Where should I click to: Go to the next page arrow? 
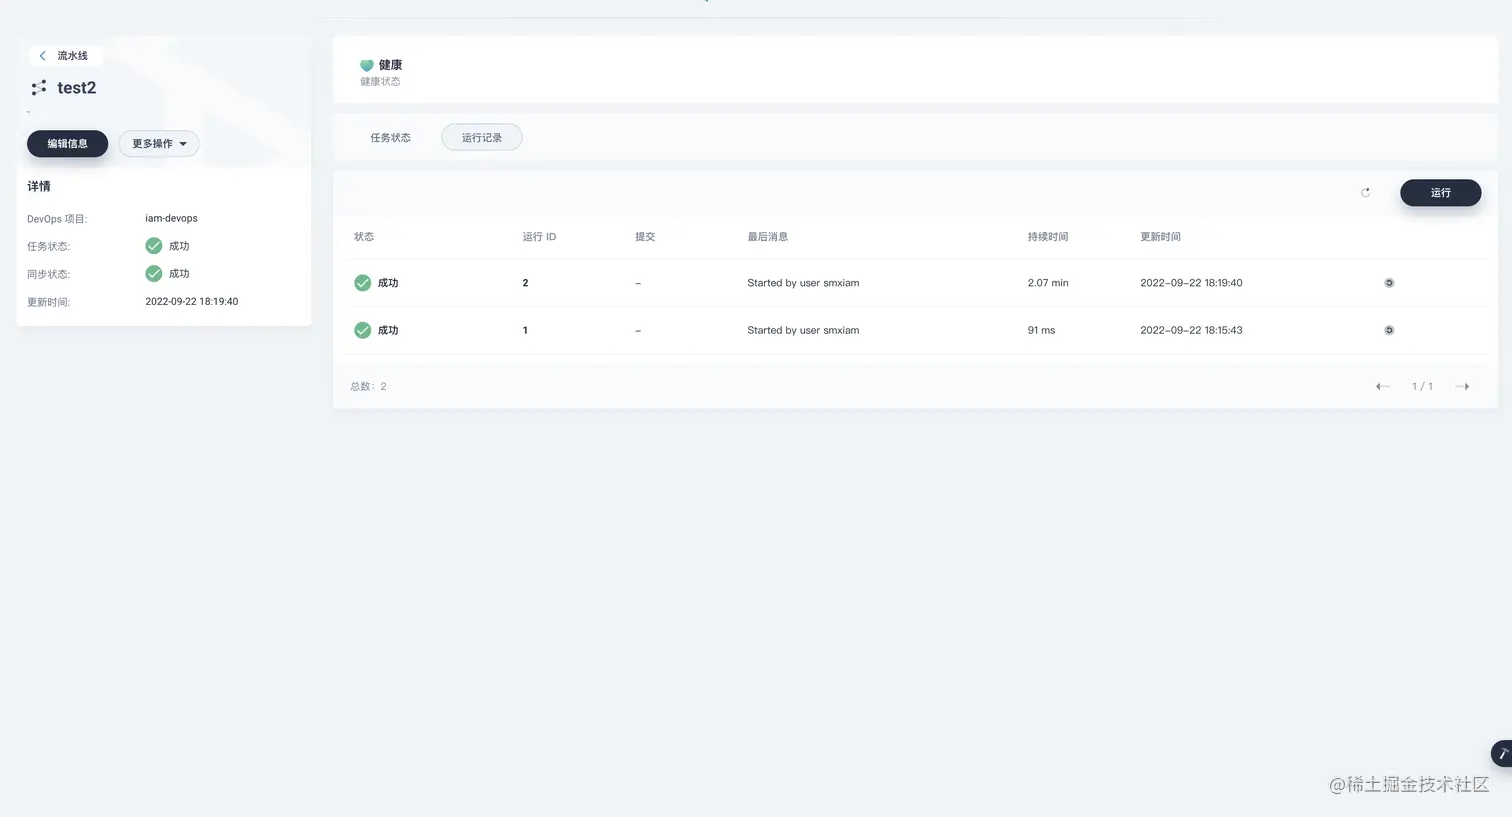click(1462, 386)
